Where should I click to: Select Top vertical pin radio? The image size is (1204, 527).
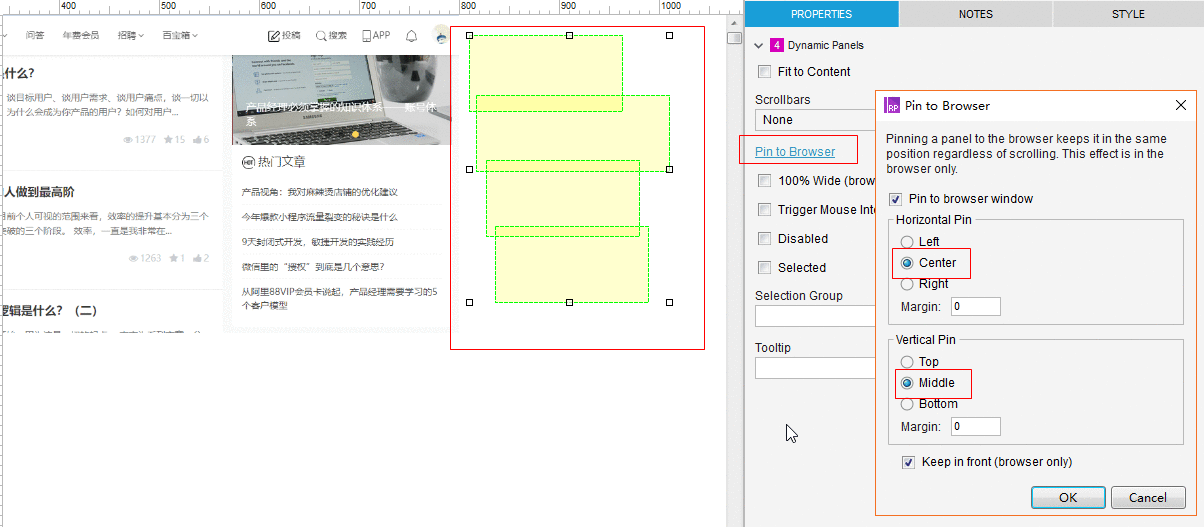[x=907, y=362]
